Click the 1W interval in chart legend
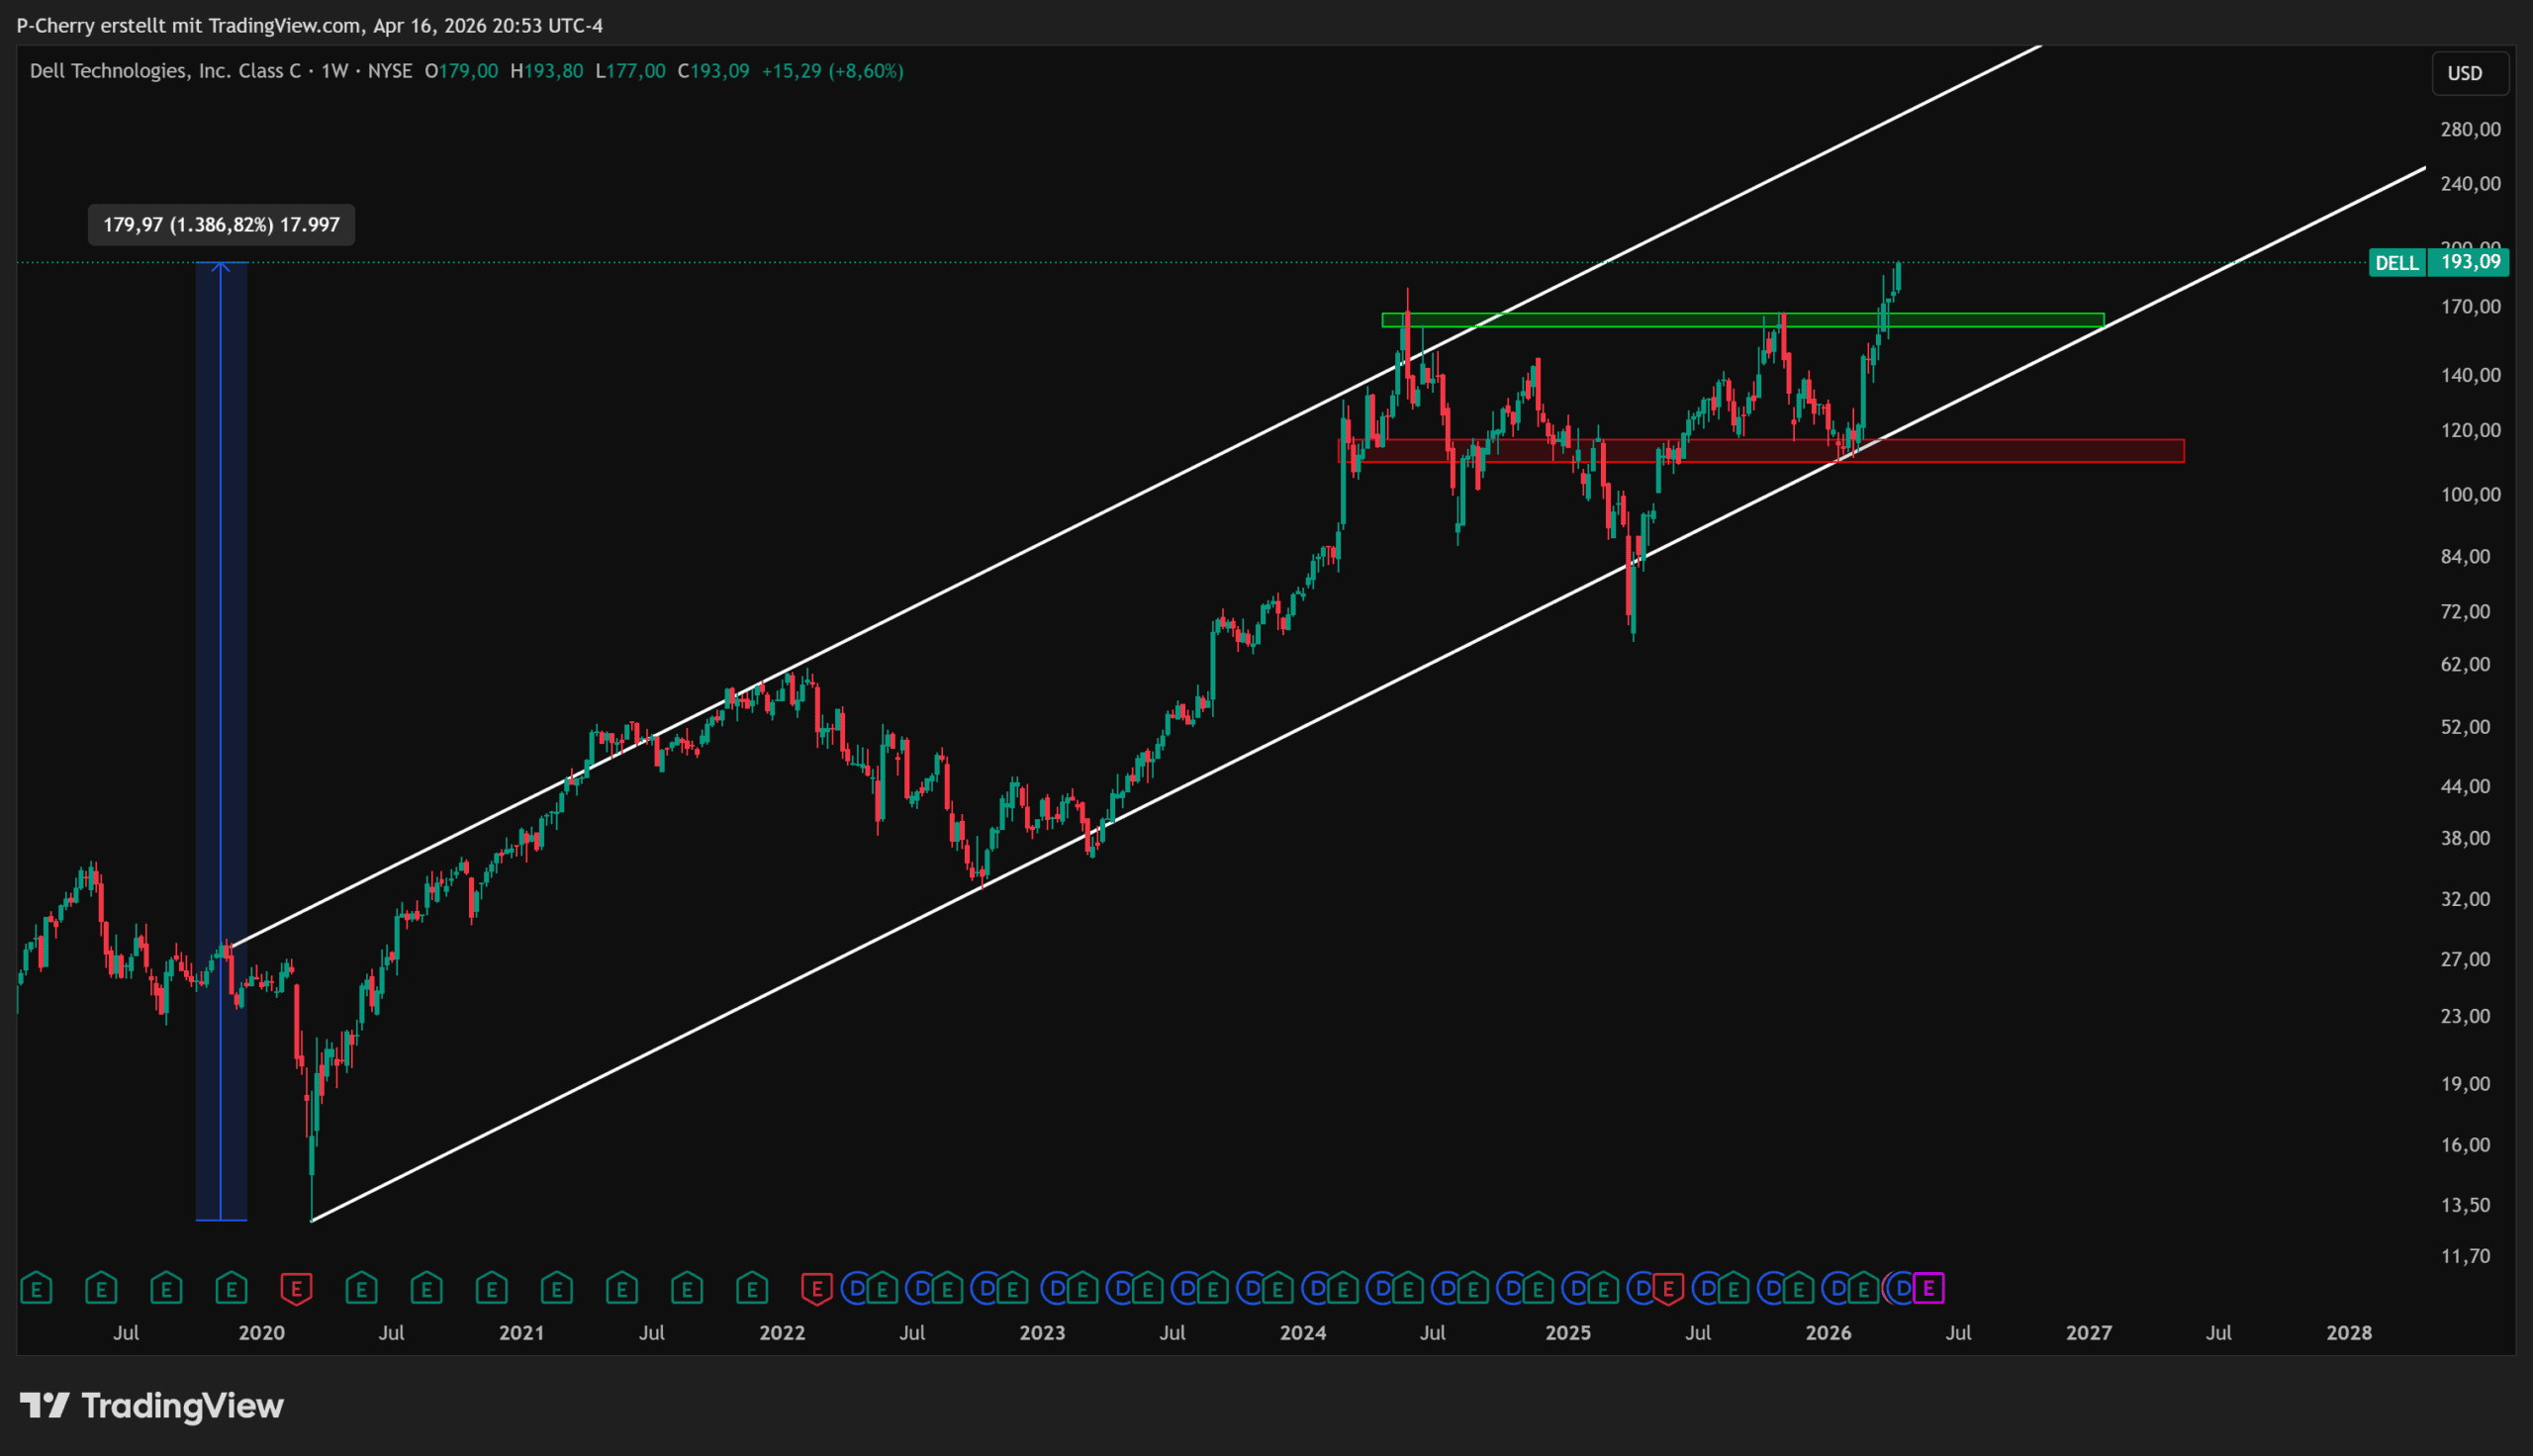This screenshot has height=1456, width=2533. pyautogui.click(x=335, y=71)
